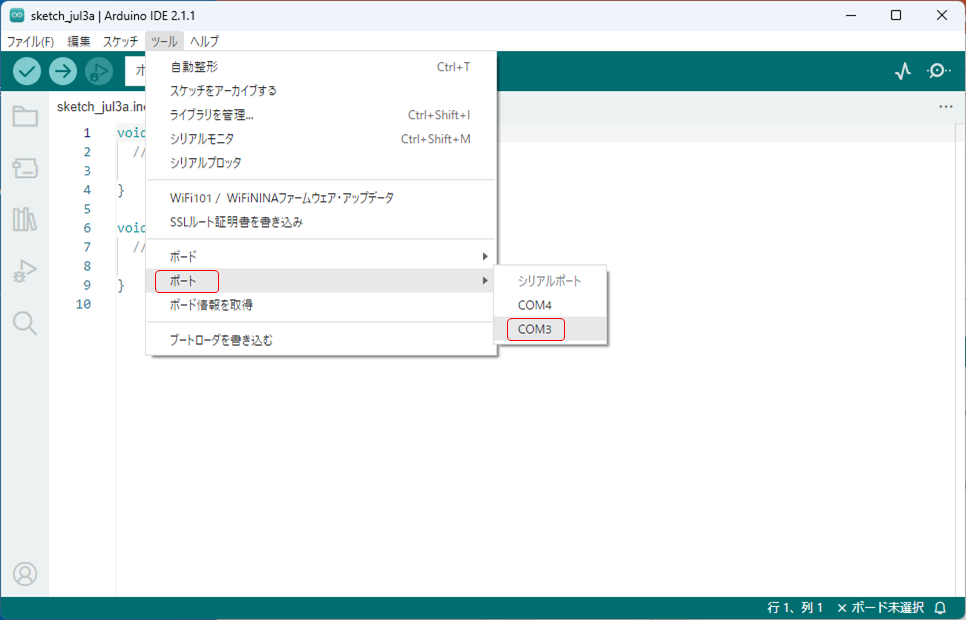The width and height of the screenshot is (966, 620).
Task: Choose ライブラリを管理...
Action: pyautogui.click(x=321, y=115)
